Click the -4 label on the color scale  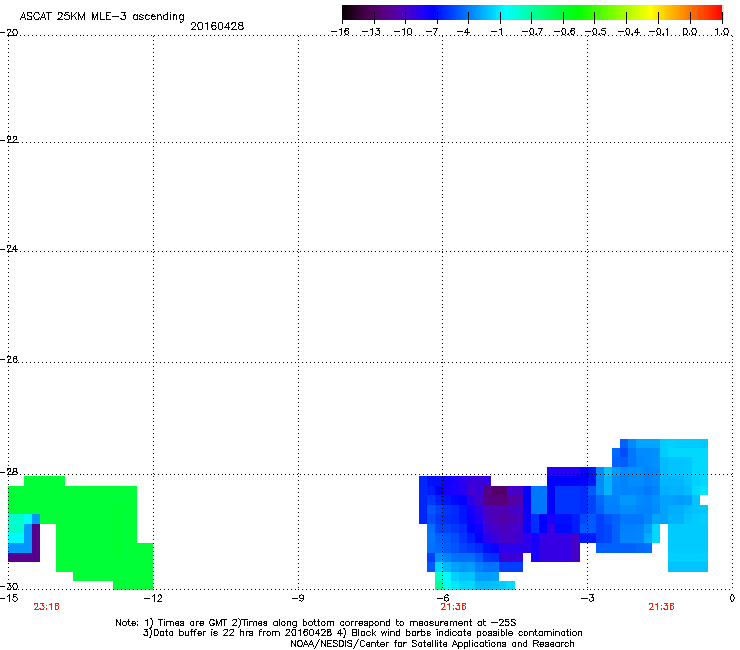tap(464, 32)
